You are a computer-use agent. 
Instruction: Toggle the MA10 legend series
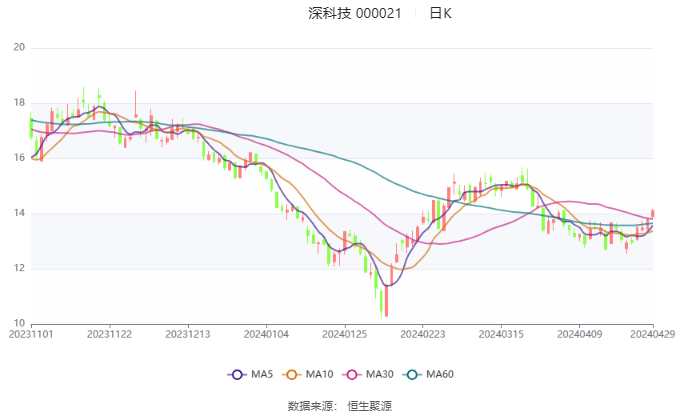[x=307, y=374]
